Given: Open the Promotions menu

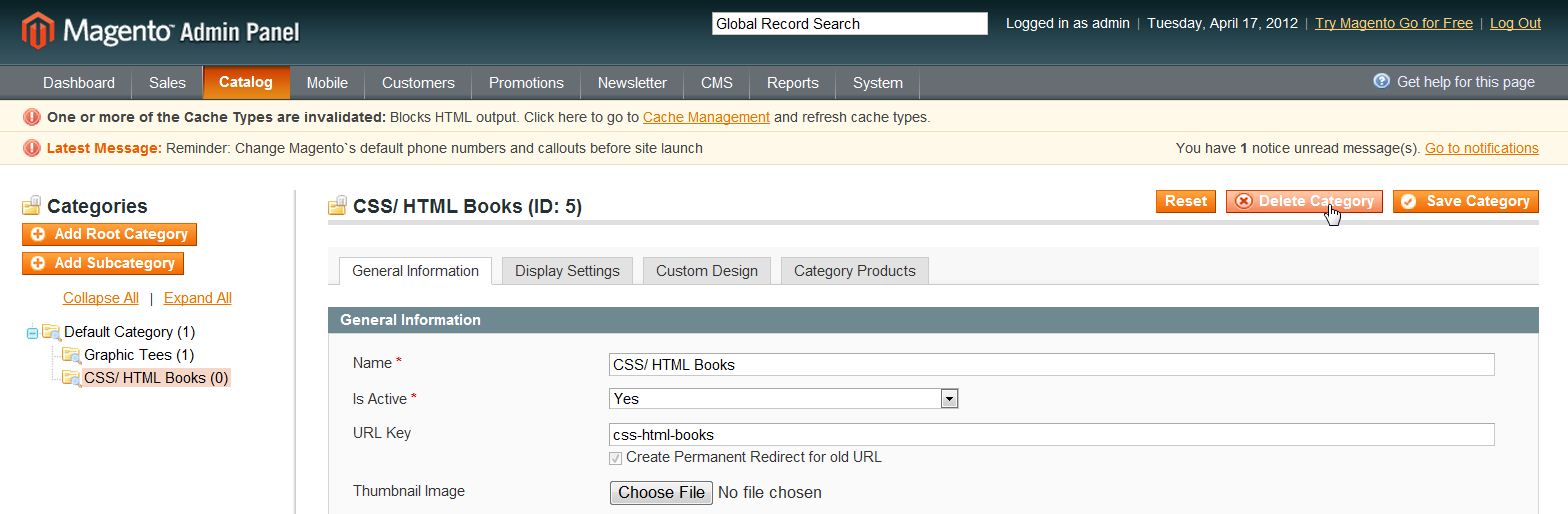Looking at the screenshot, I should 526,83.
